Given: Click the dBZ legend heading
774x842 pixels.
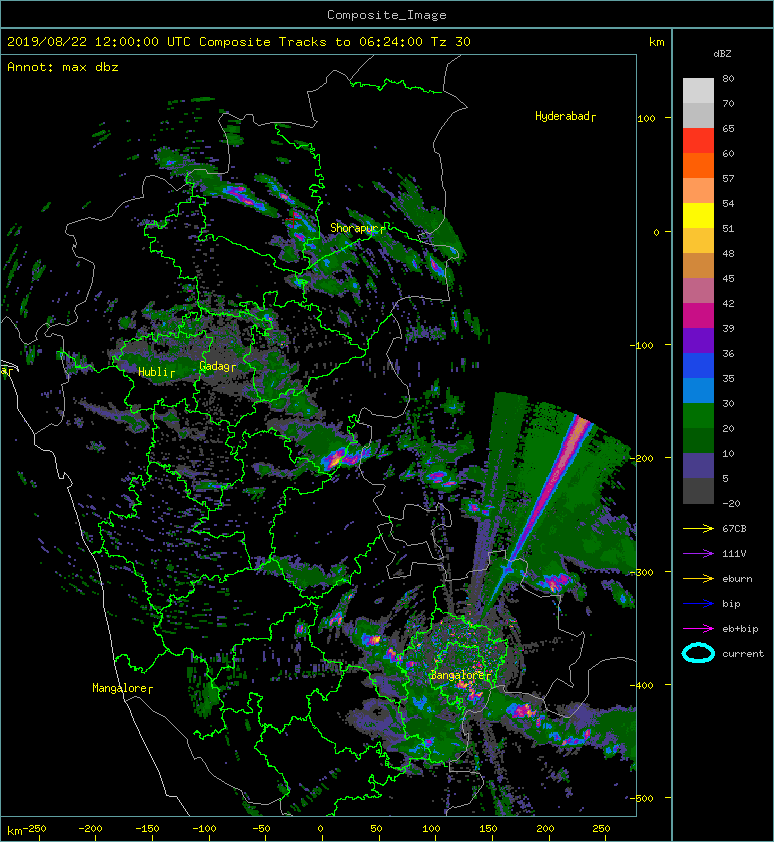Looking at the screenshot, I should 722,54.
